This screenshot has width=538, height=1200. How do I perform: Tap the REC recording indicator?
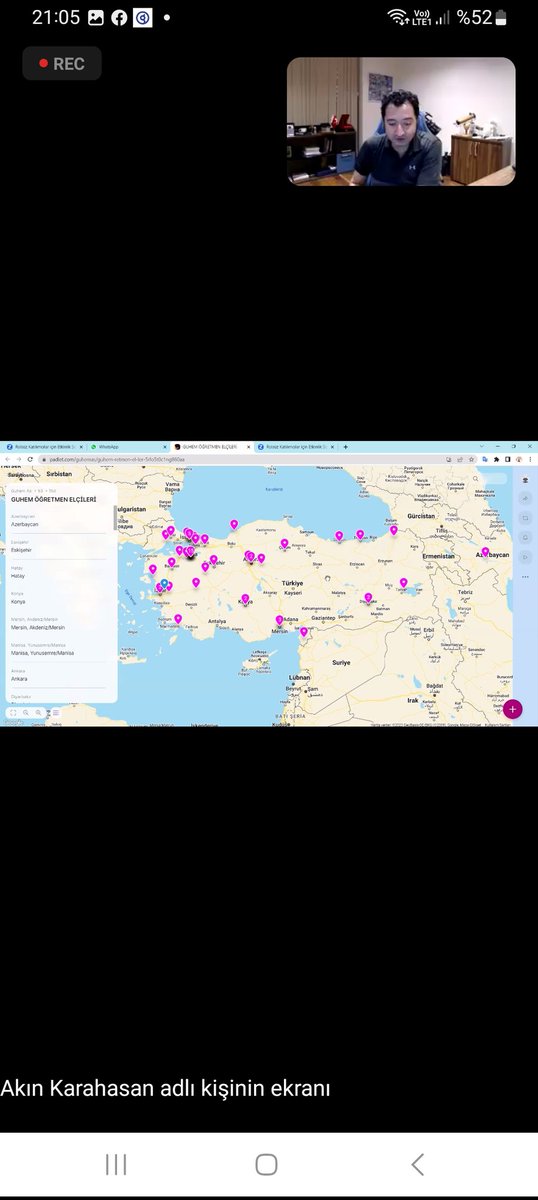(x=62, y=63)
